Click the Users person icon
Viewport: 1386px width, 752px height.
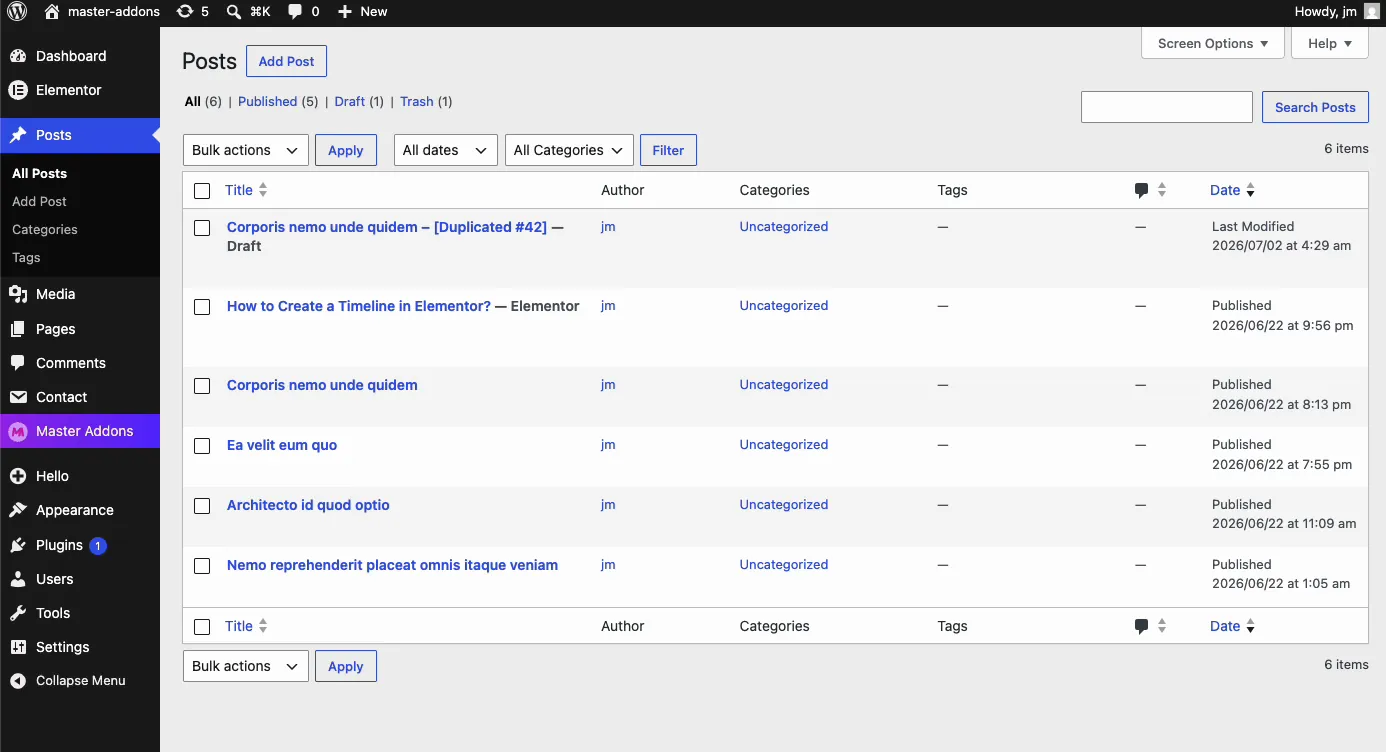pos(18,579)
